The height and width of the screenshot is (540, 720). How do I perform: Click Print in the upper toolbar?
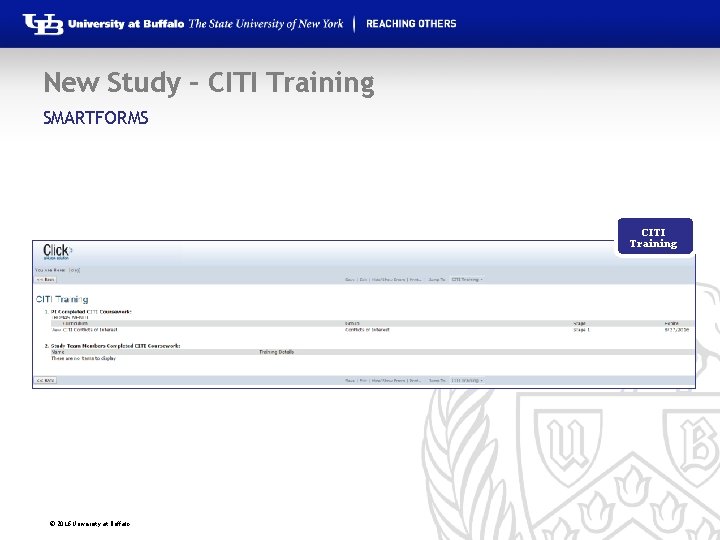pos(415,280)
